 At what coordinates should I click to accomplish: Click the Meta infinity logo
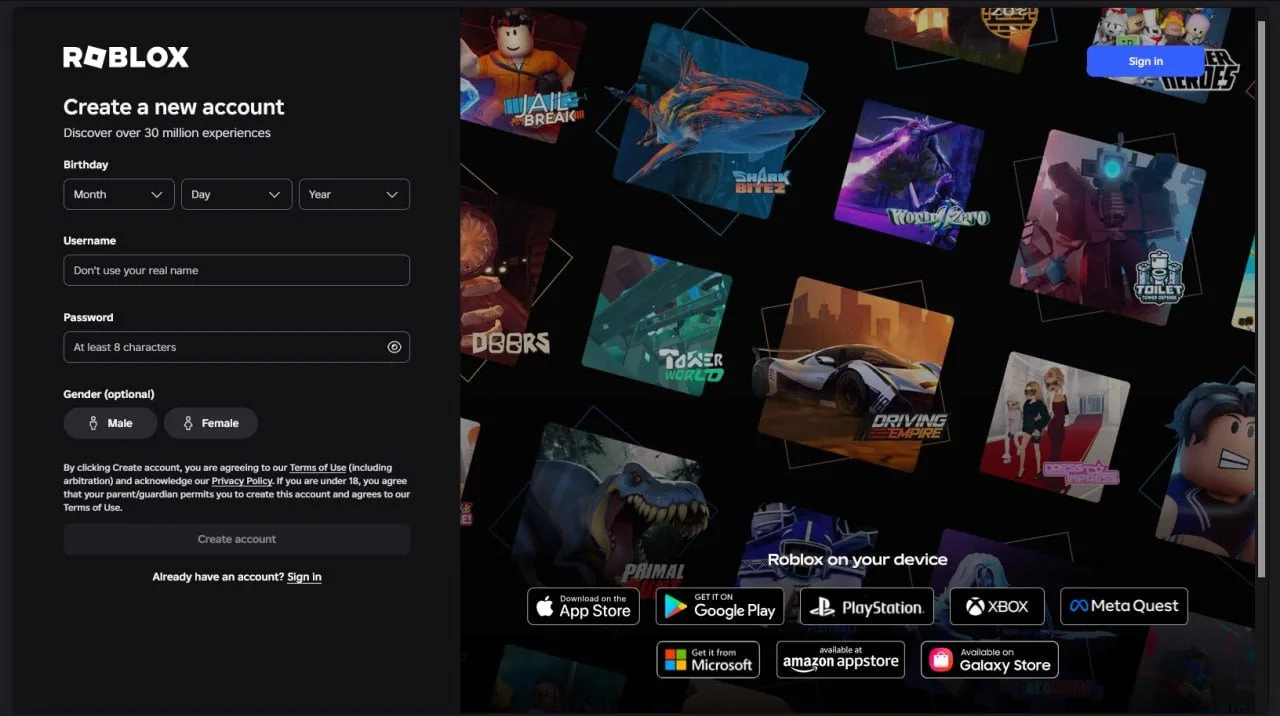tap(1079, 606)
